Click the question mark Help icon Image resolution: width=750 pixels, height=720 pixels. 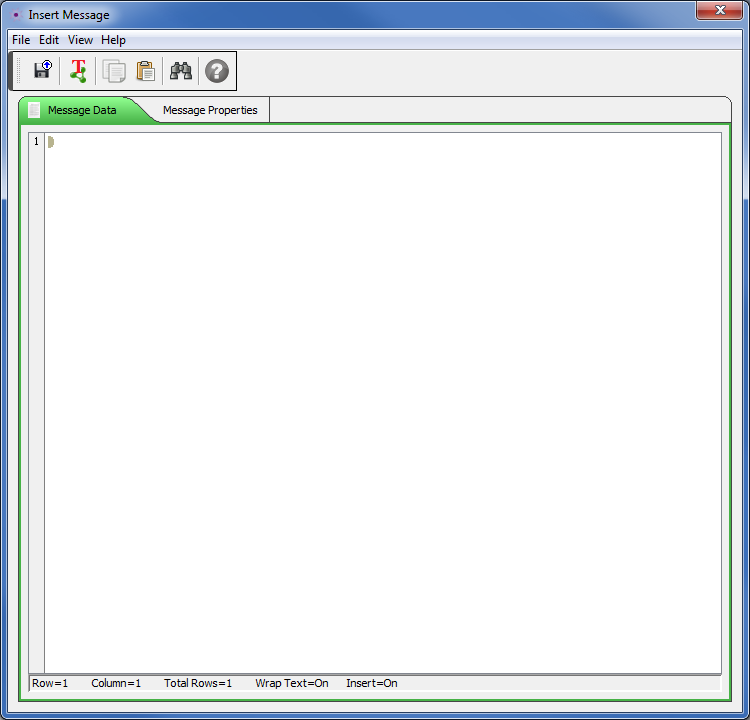pyautogui.click(x=217, y=71)
